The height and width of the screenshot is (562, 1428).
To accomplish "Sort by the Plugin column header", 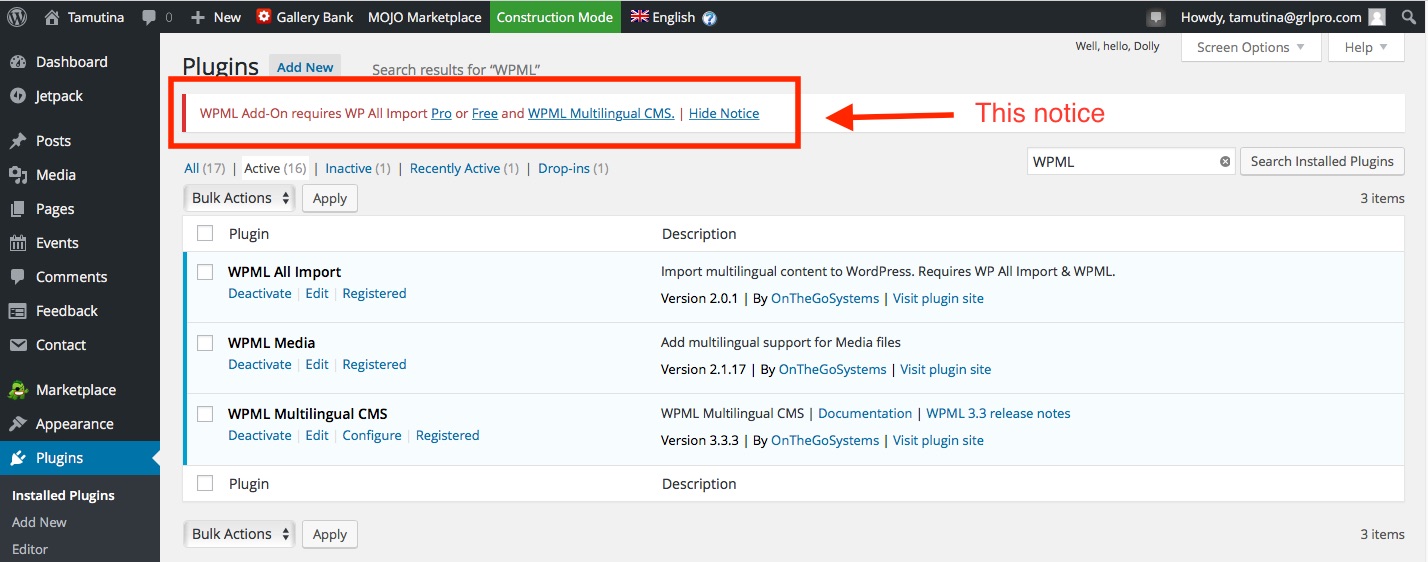I will [x=249, y=233].
